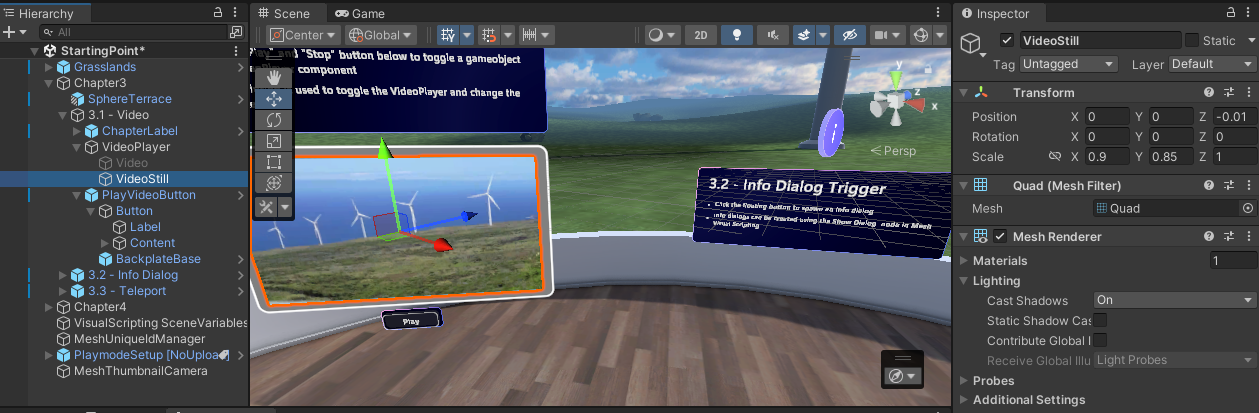The width and height of the screenshot is (1259, 413).
Task: Select PlayVideoButton in Hierarchy
Action: point(149,195)
